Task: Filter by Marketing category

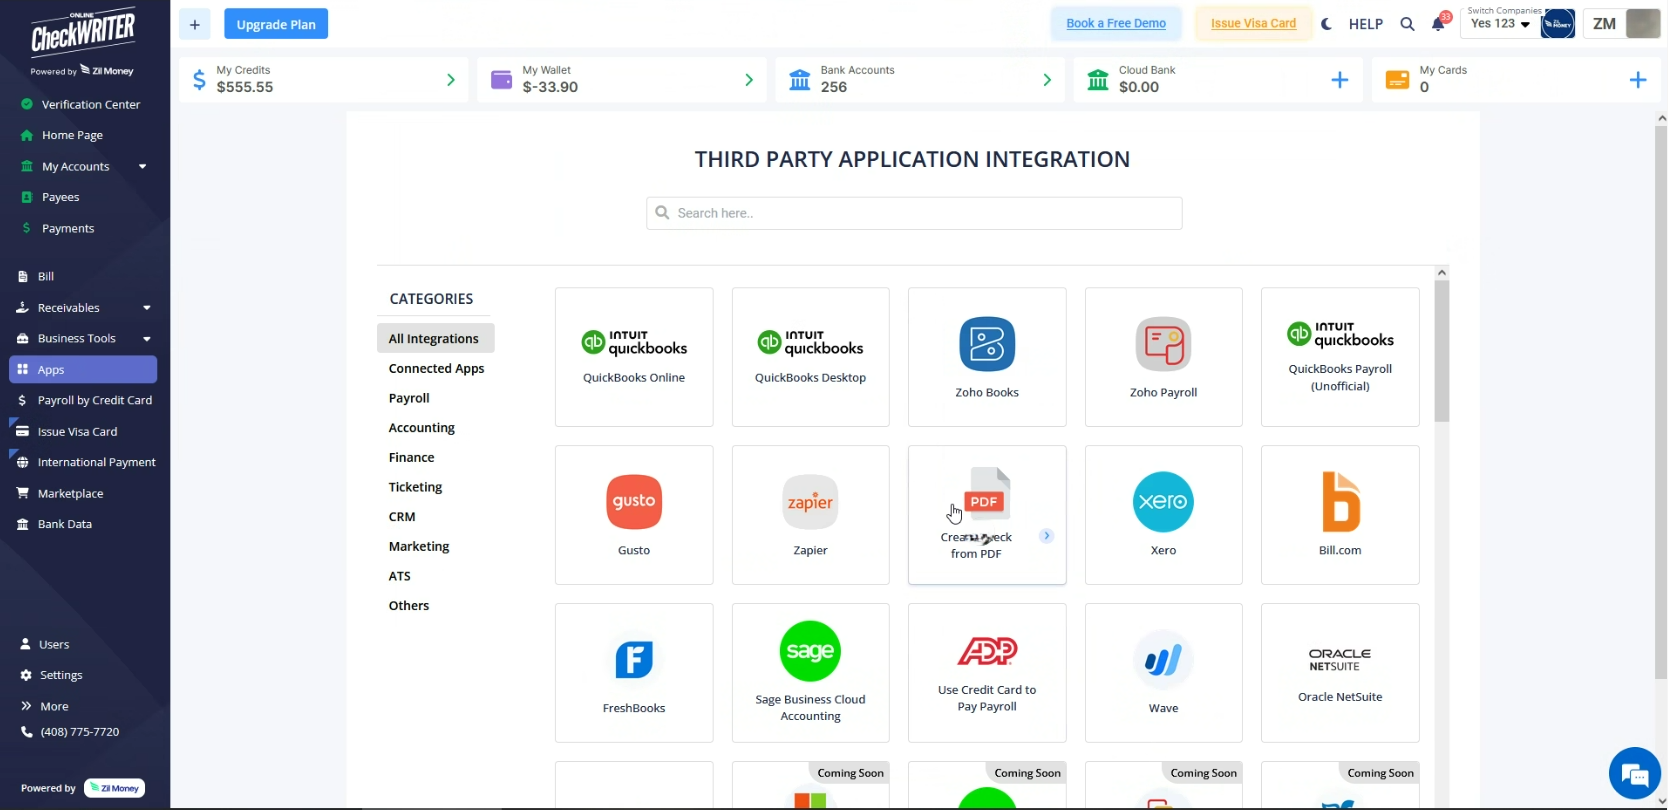Action: tap(419, 547)
